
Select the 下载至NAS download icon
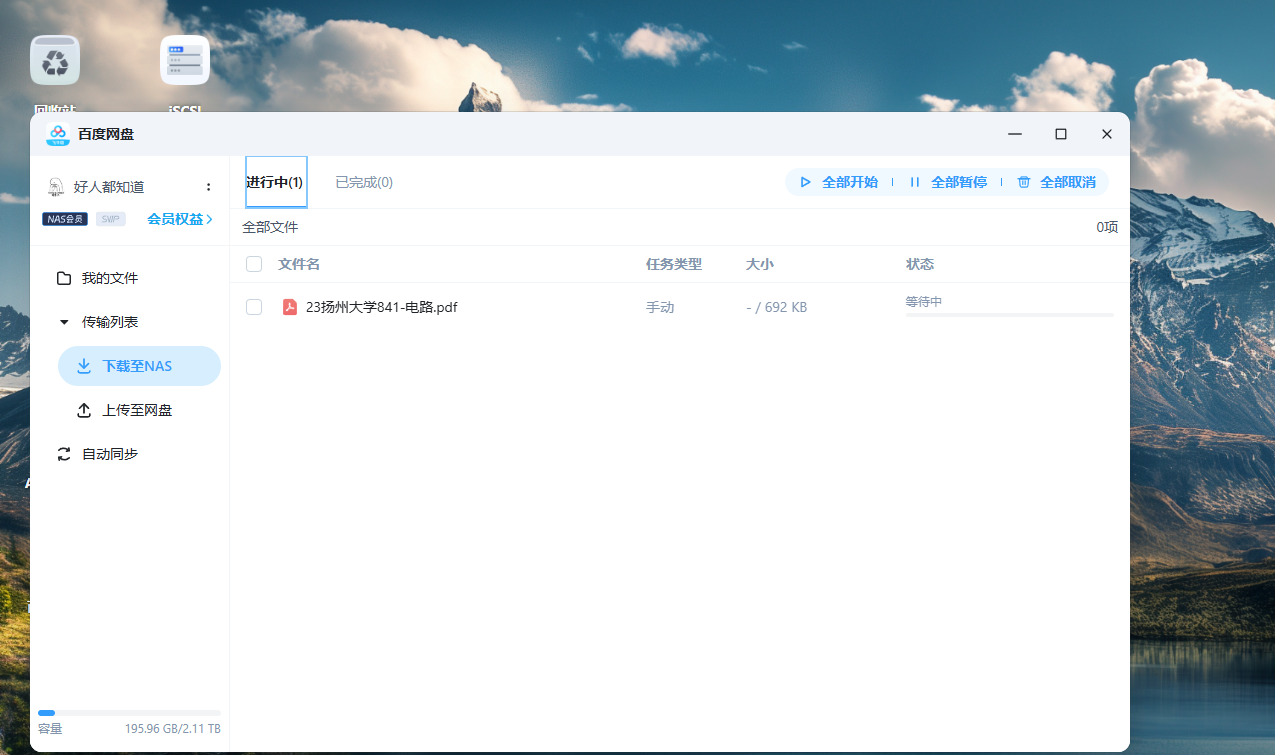[x=83, y=365]
